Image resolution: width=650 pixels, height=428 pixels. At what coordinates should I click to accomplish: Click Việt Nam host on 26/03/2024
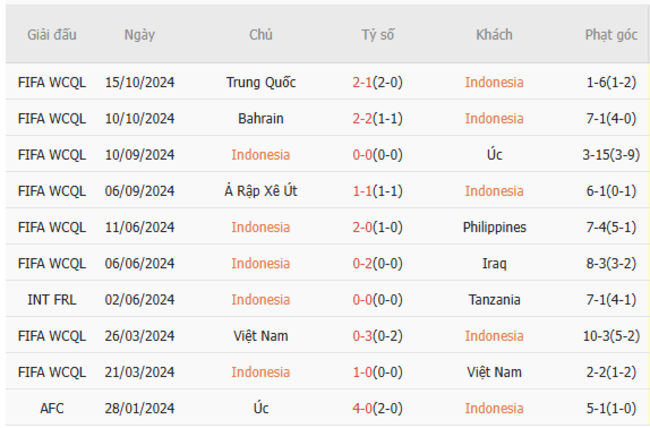pos(261,336)
